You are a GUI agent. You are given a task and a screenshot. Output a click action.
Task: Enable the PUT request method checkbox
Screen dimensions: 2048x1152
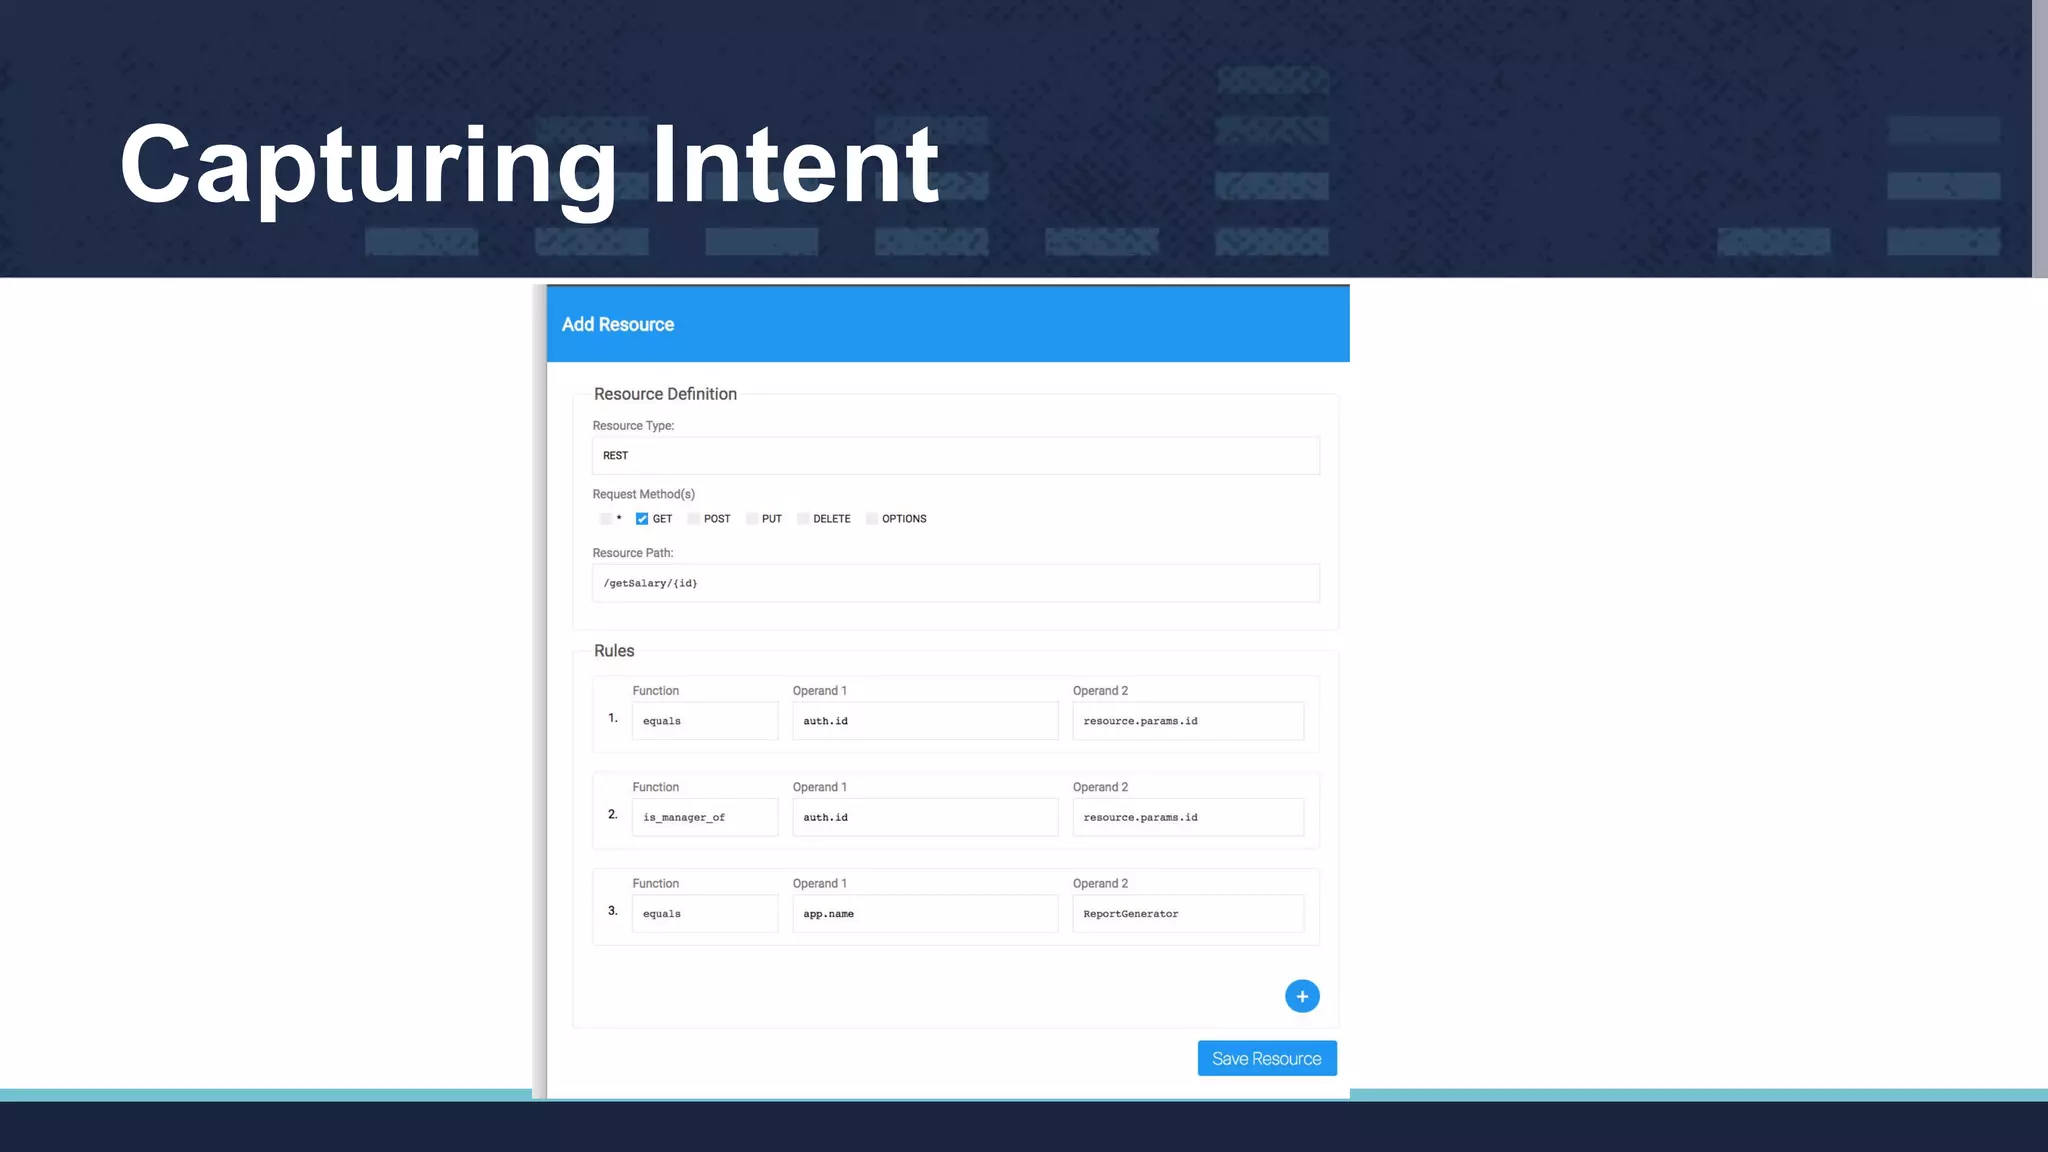pos(752,519)
